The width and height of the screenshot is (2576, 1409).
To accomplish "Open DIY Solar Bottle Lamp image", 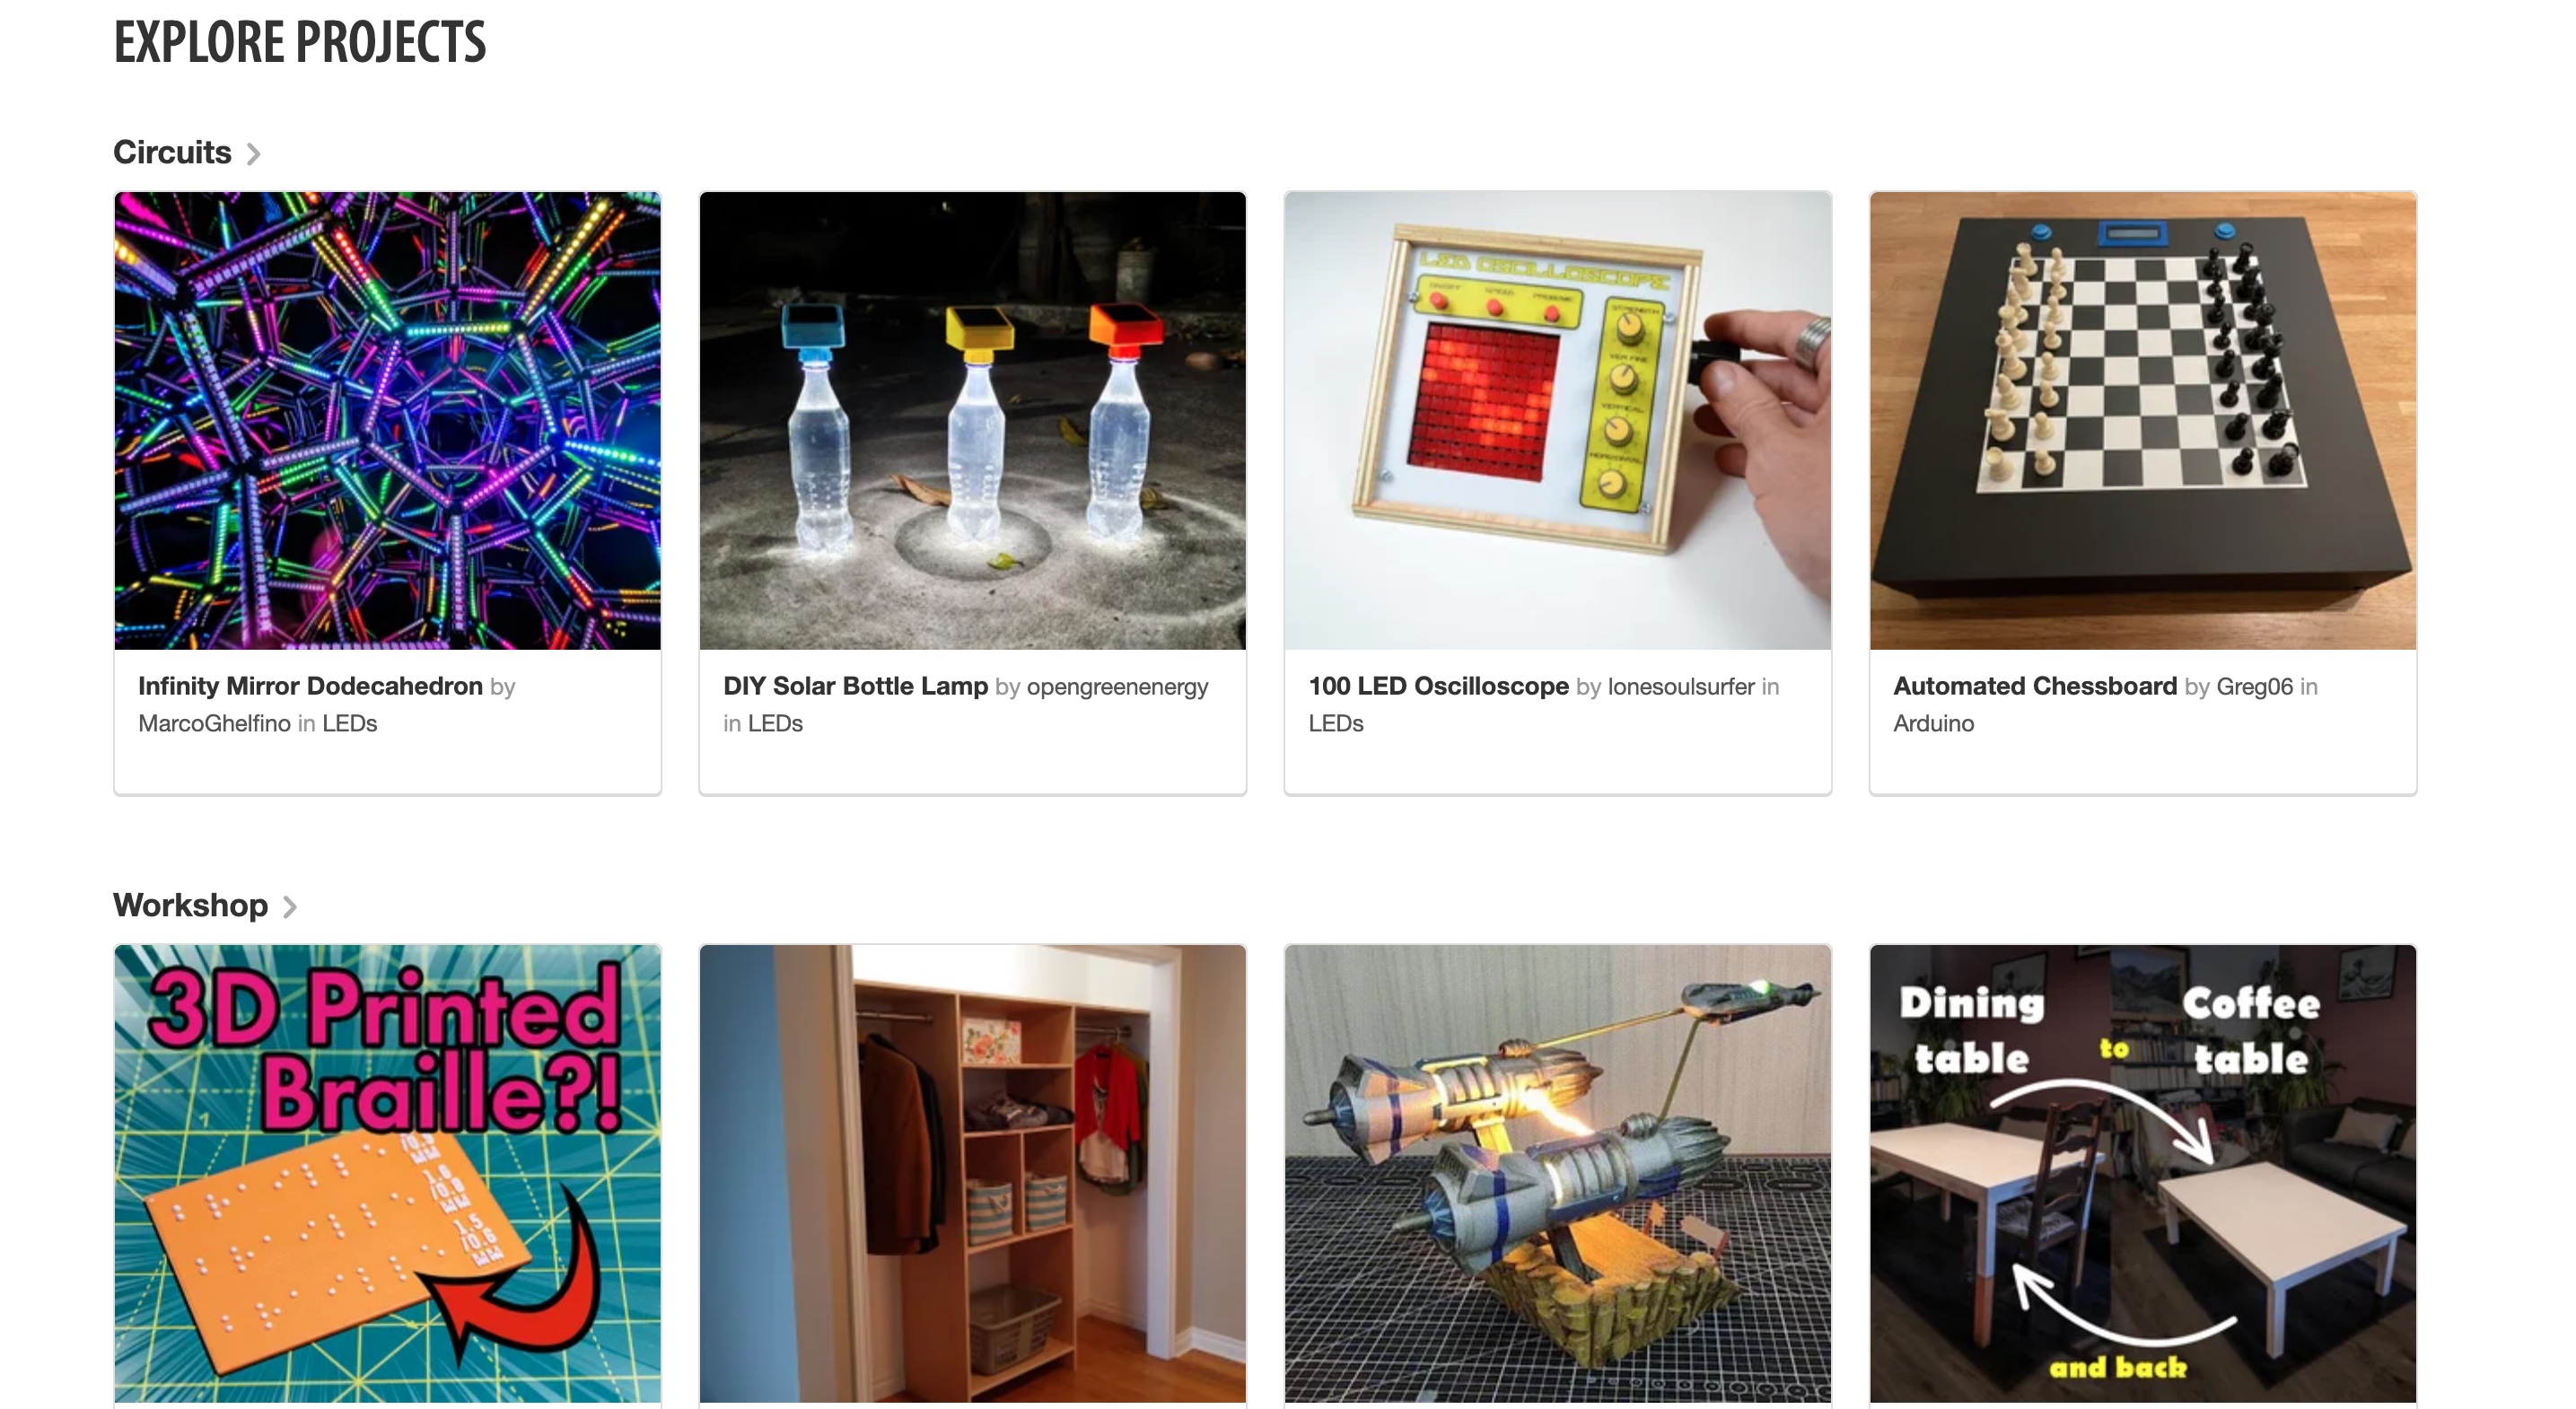I will [973, 421].
